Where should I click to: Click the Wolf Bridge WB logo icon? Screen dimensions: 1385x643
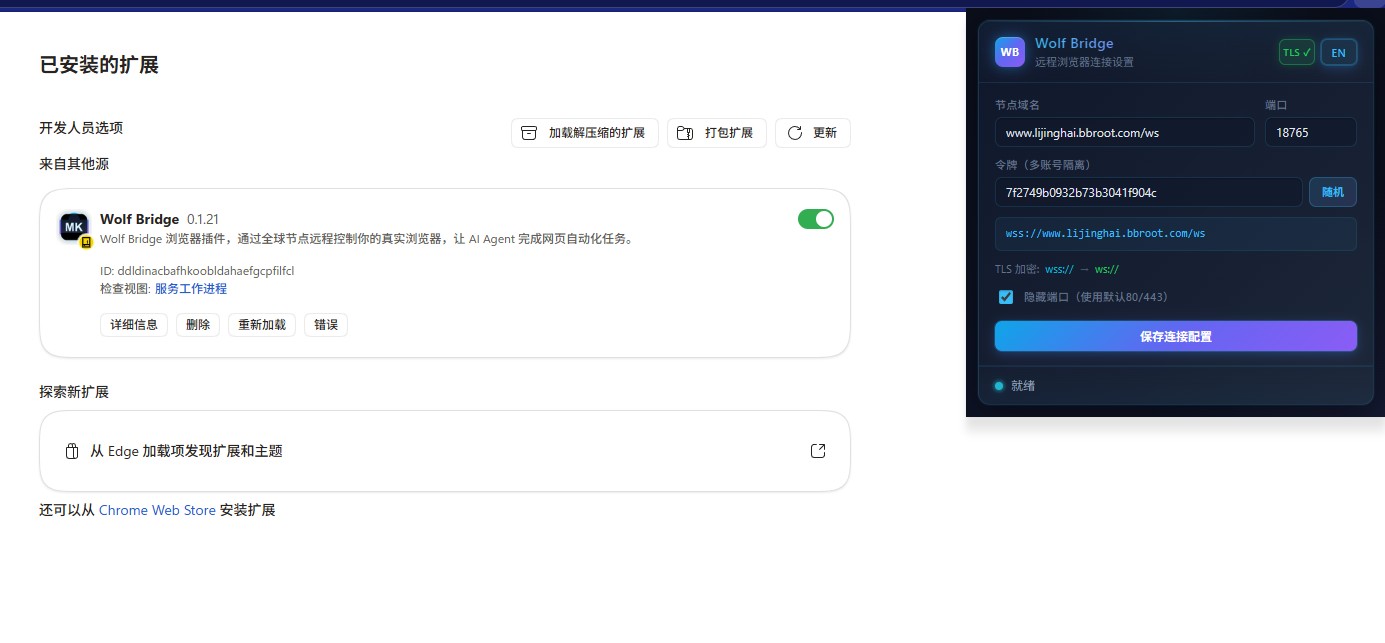pyautogui.click(x=1010, y=52)
